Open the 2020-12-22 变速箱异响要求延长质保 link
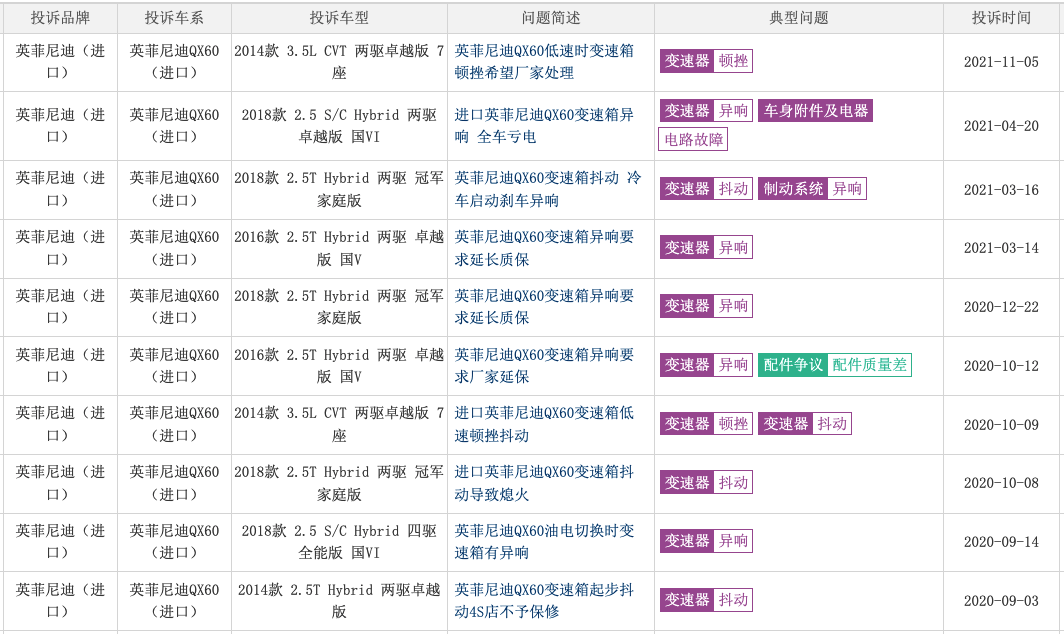Image resolution: width=1064 pixels, height=634 pixels. point(544,307)
